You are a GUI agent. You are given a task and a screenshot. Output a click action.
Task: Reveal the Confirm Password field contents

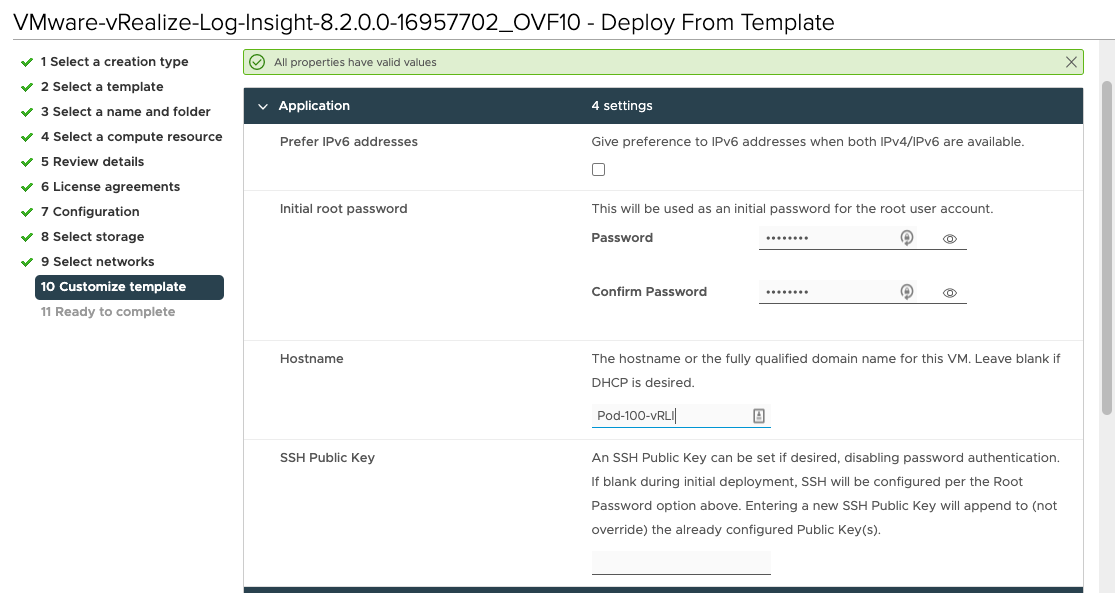[x=950, y=293]
